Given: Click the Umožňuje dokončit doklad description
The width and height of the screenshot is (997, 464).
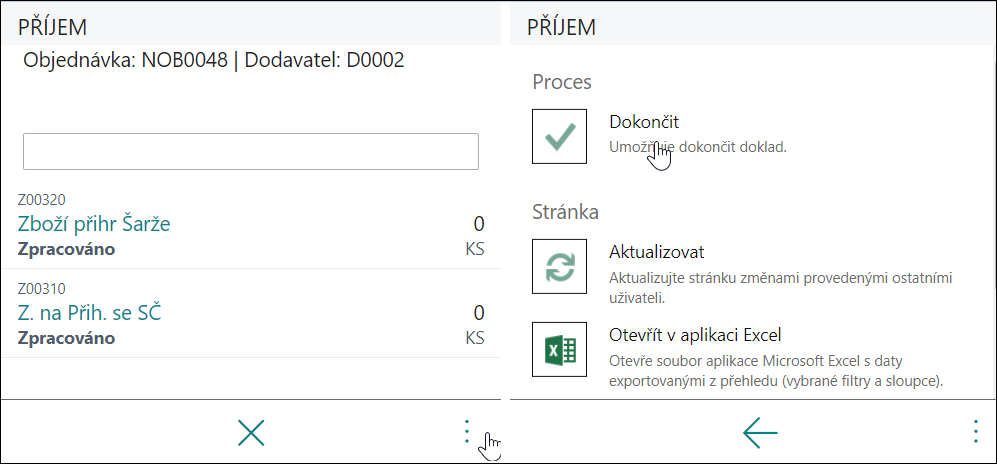Looking at the screenshot, I should [x=698, y=147].
